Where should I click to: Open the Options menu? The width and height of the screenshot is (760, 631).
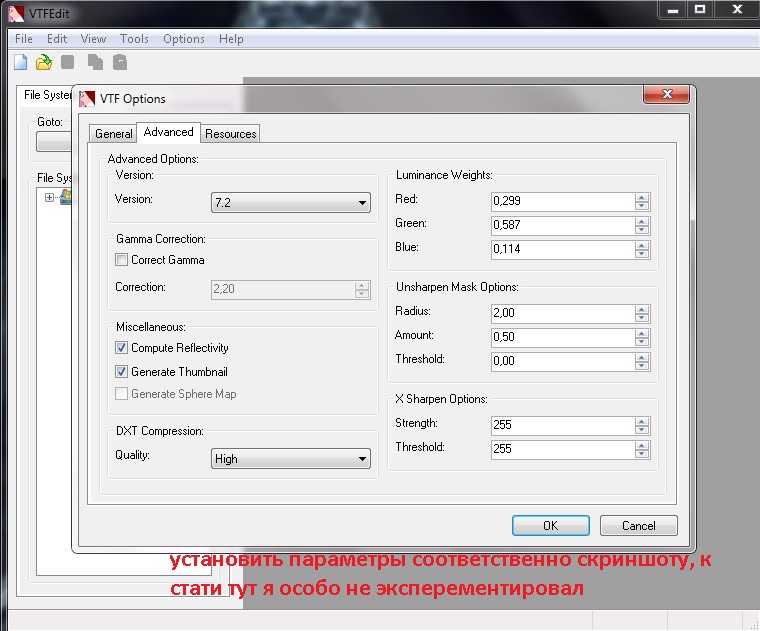[x=184, y=39]
